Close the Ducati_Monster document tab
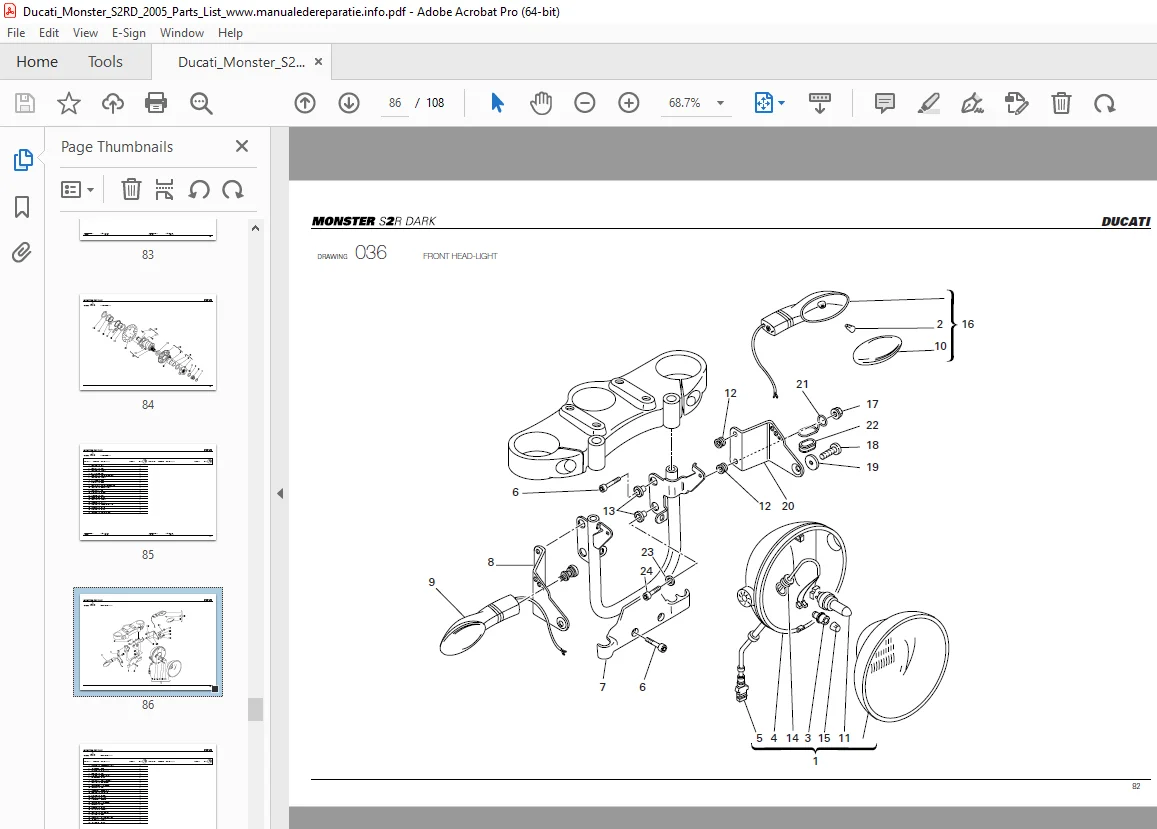The height and width of the screenshot is (829, 1157). click(x=319, y=62)
